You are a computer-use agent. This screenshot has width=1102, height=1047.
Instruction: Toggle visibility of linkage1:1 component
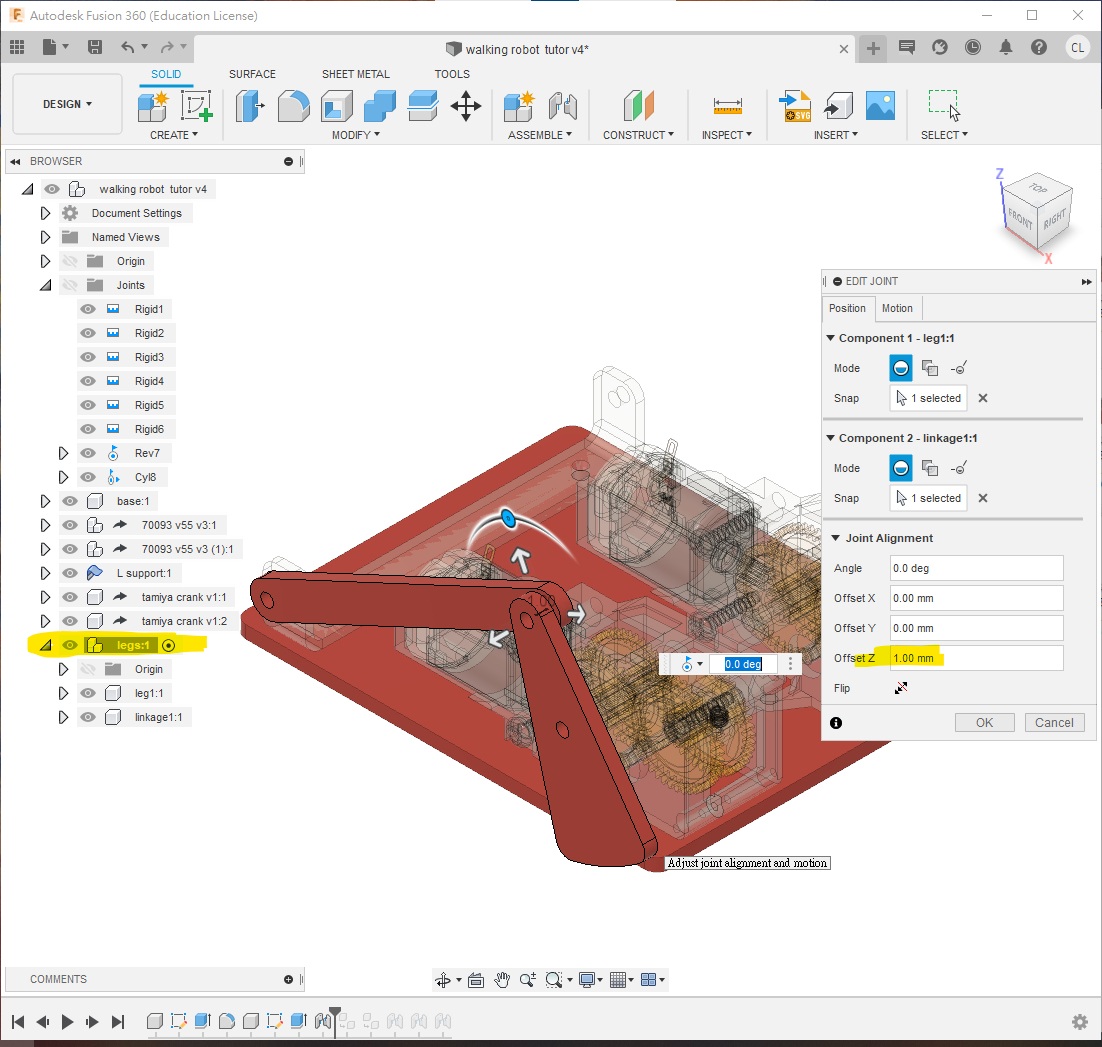tap(88, 717)
